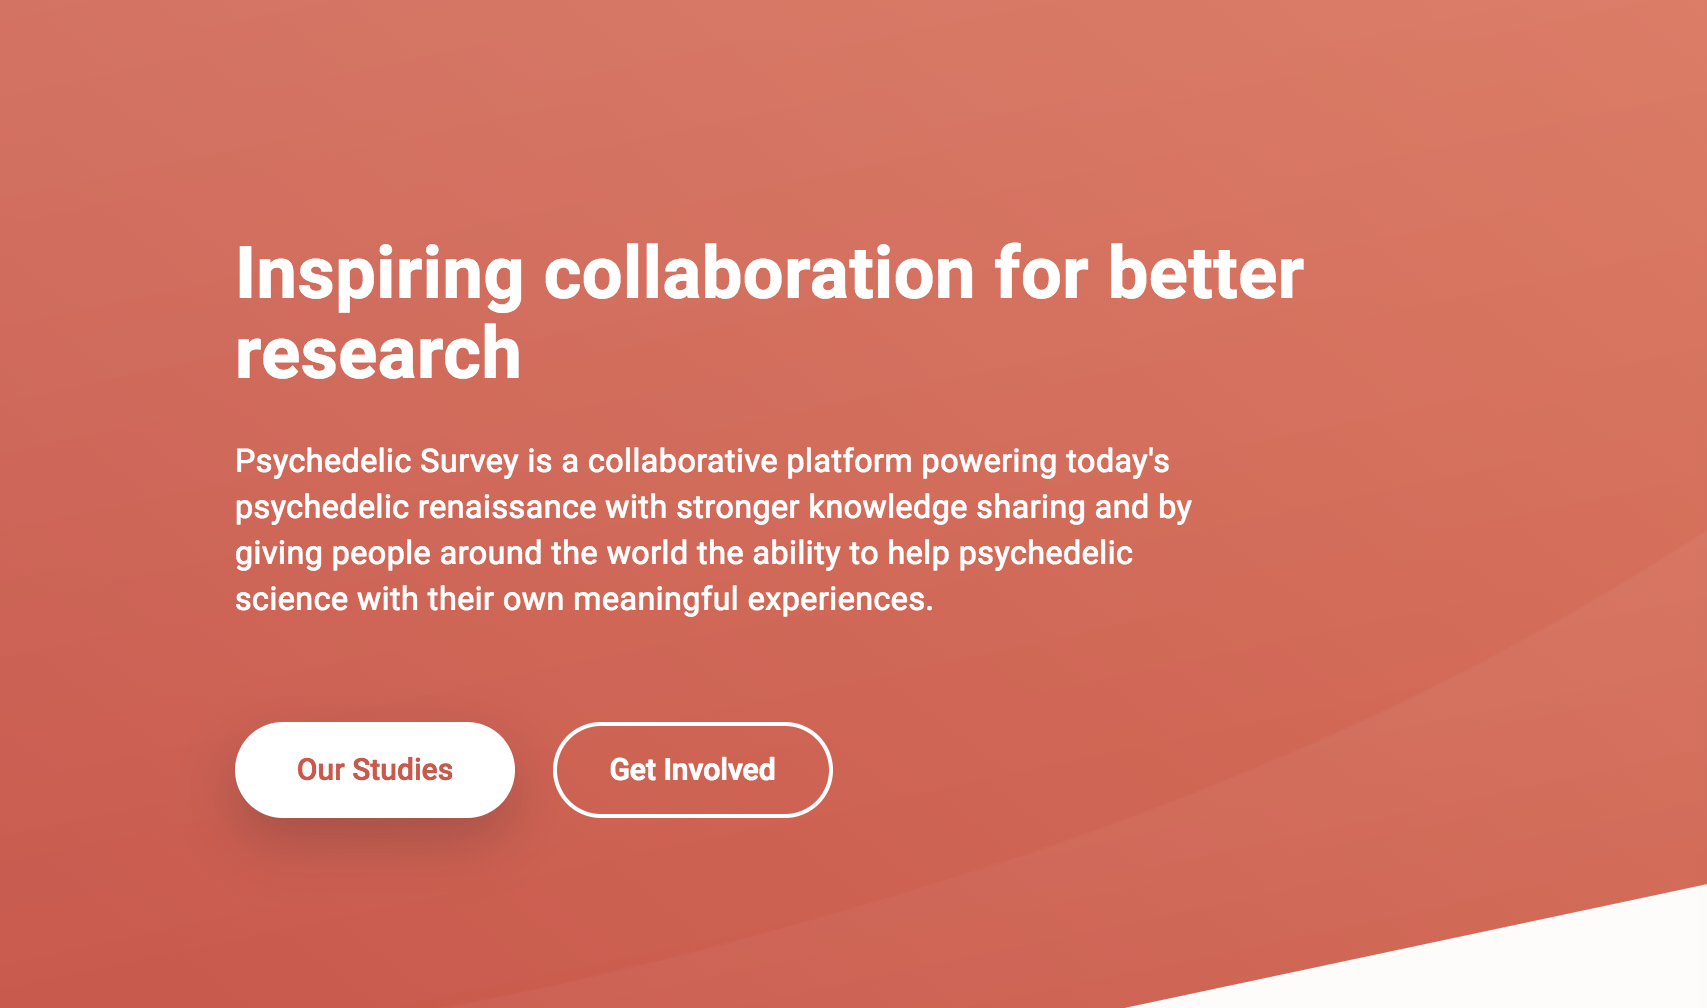Click the Get Involved outlined button
Viewport: 1707px width, 1008px height.
(x=693, y=770)
